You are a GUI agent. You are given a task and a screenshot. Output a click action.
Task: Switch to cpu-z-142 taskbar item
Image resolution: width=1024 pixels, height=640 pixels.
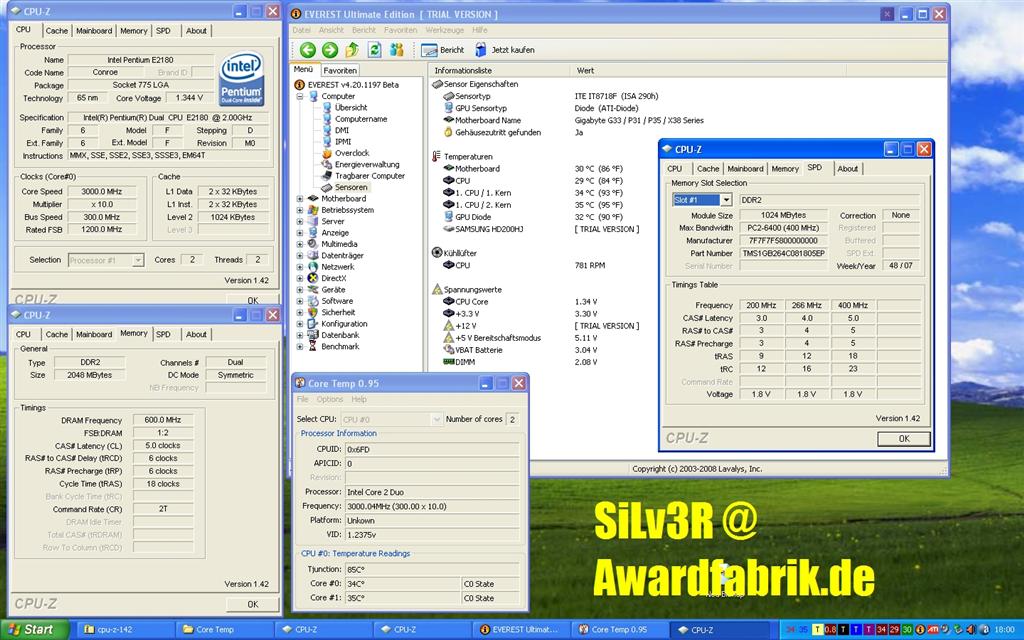(x=123, y=630)
